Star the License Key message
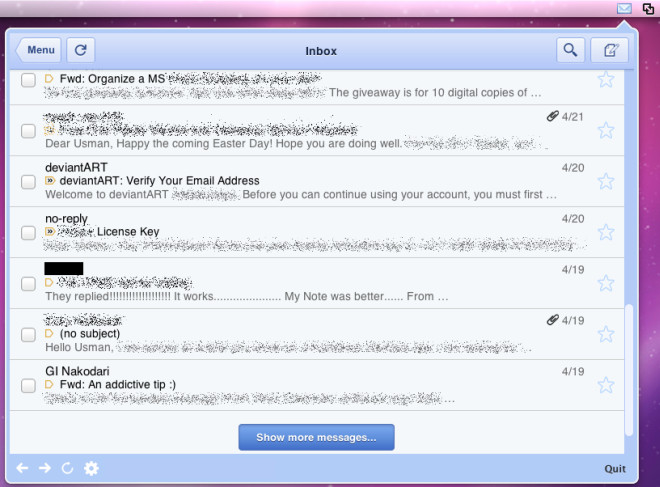The image size is (660, 487). pyautogui.click(x=606, y=232)
